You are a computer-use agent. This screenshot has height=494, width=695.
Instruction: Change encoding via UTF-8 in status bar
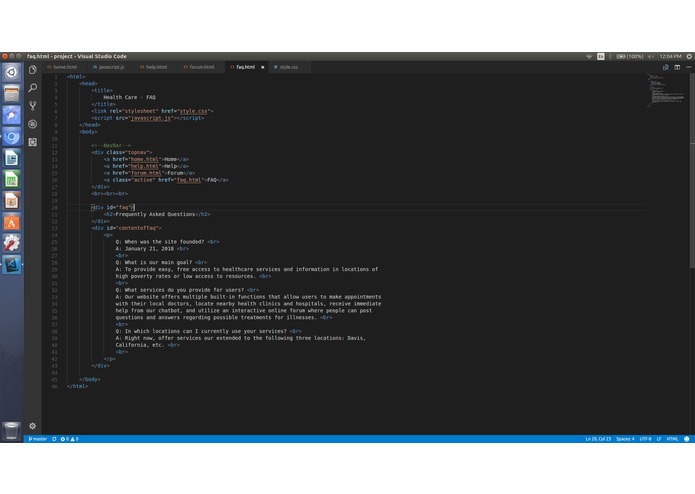click(645, 439)
